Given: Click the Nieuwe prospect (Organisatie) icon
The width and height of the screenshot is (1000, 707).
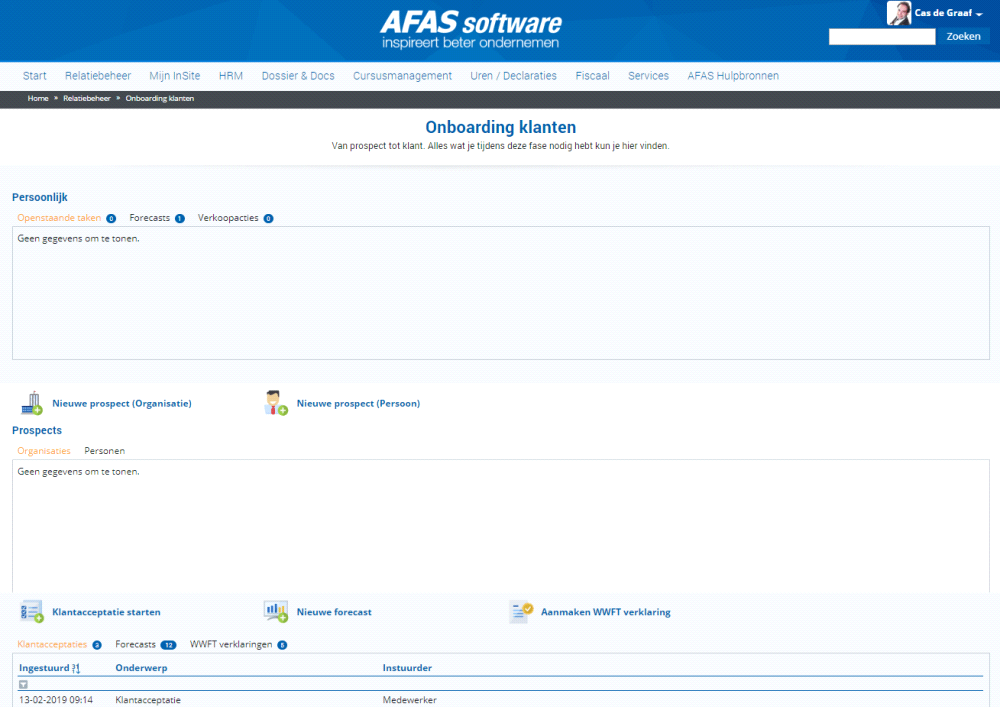Looking at the screenshot, I should (31, 402).
